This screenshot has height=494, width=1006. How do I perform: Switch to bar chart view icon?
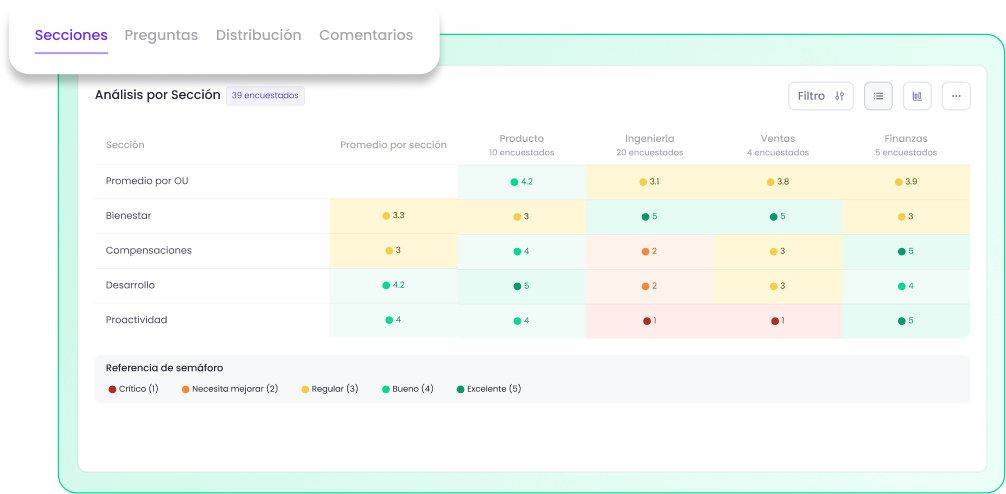[917, 96]
